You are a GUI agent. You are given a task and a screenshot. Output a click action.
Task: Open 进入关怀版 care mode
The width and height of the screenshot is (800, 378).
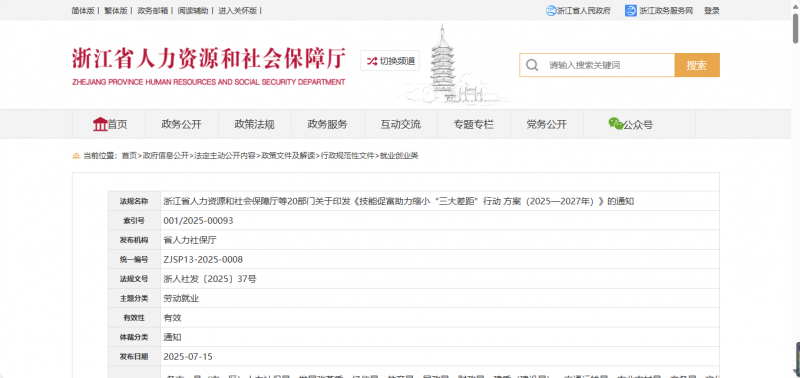238,11
